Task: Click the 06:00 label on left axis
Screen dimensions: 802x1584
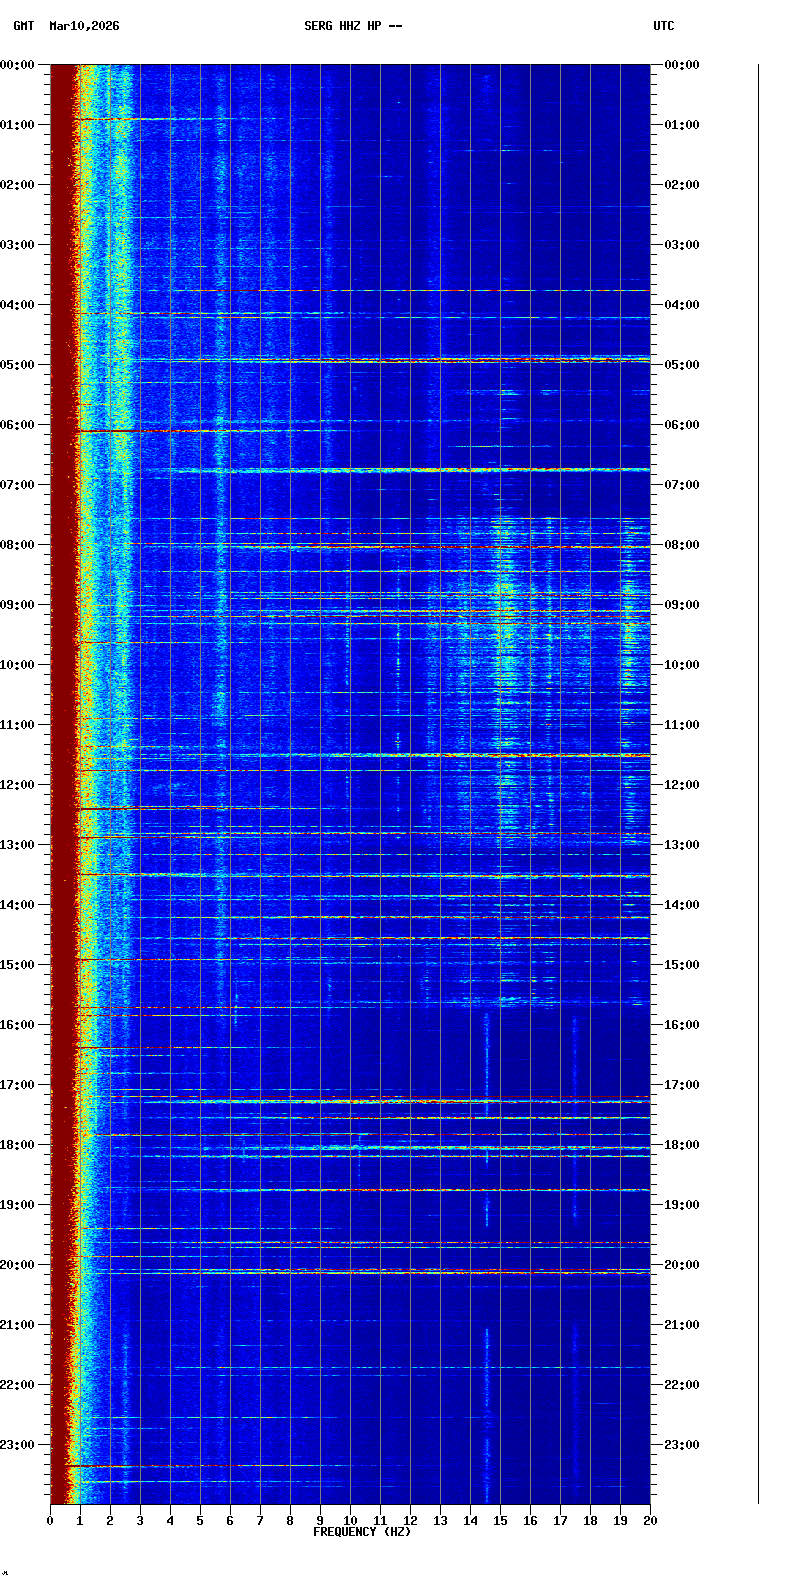Action: tap(18, 425)
